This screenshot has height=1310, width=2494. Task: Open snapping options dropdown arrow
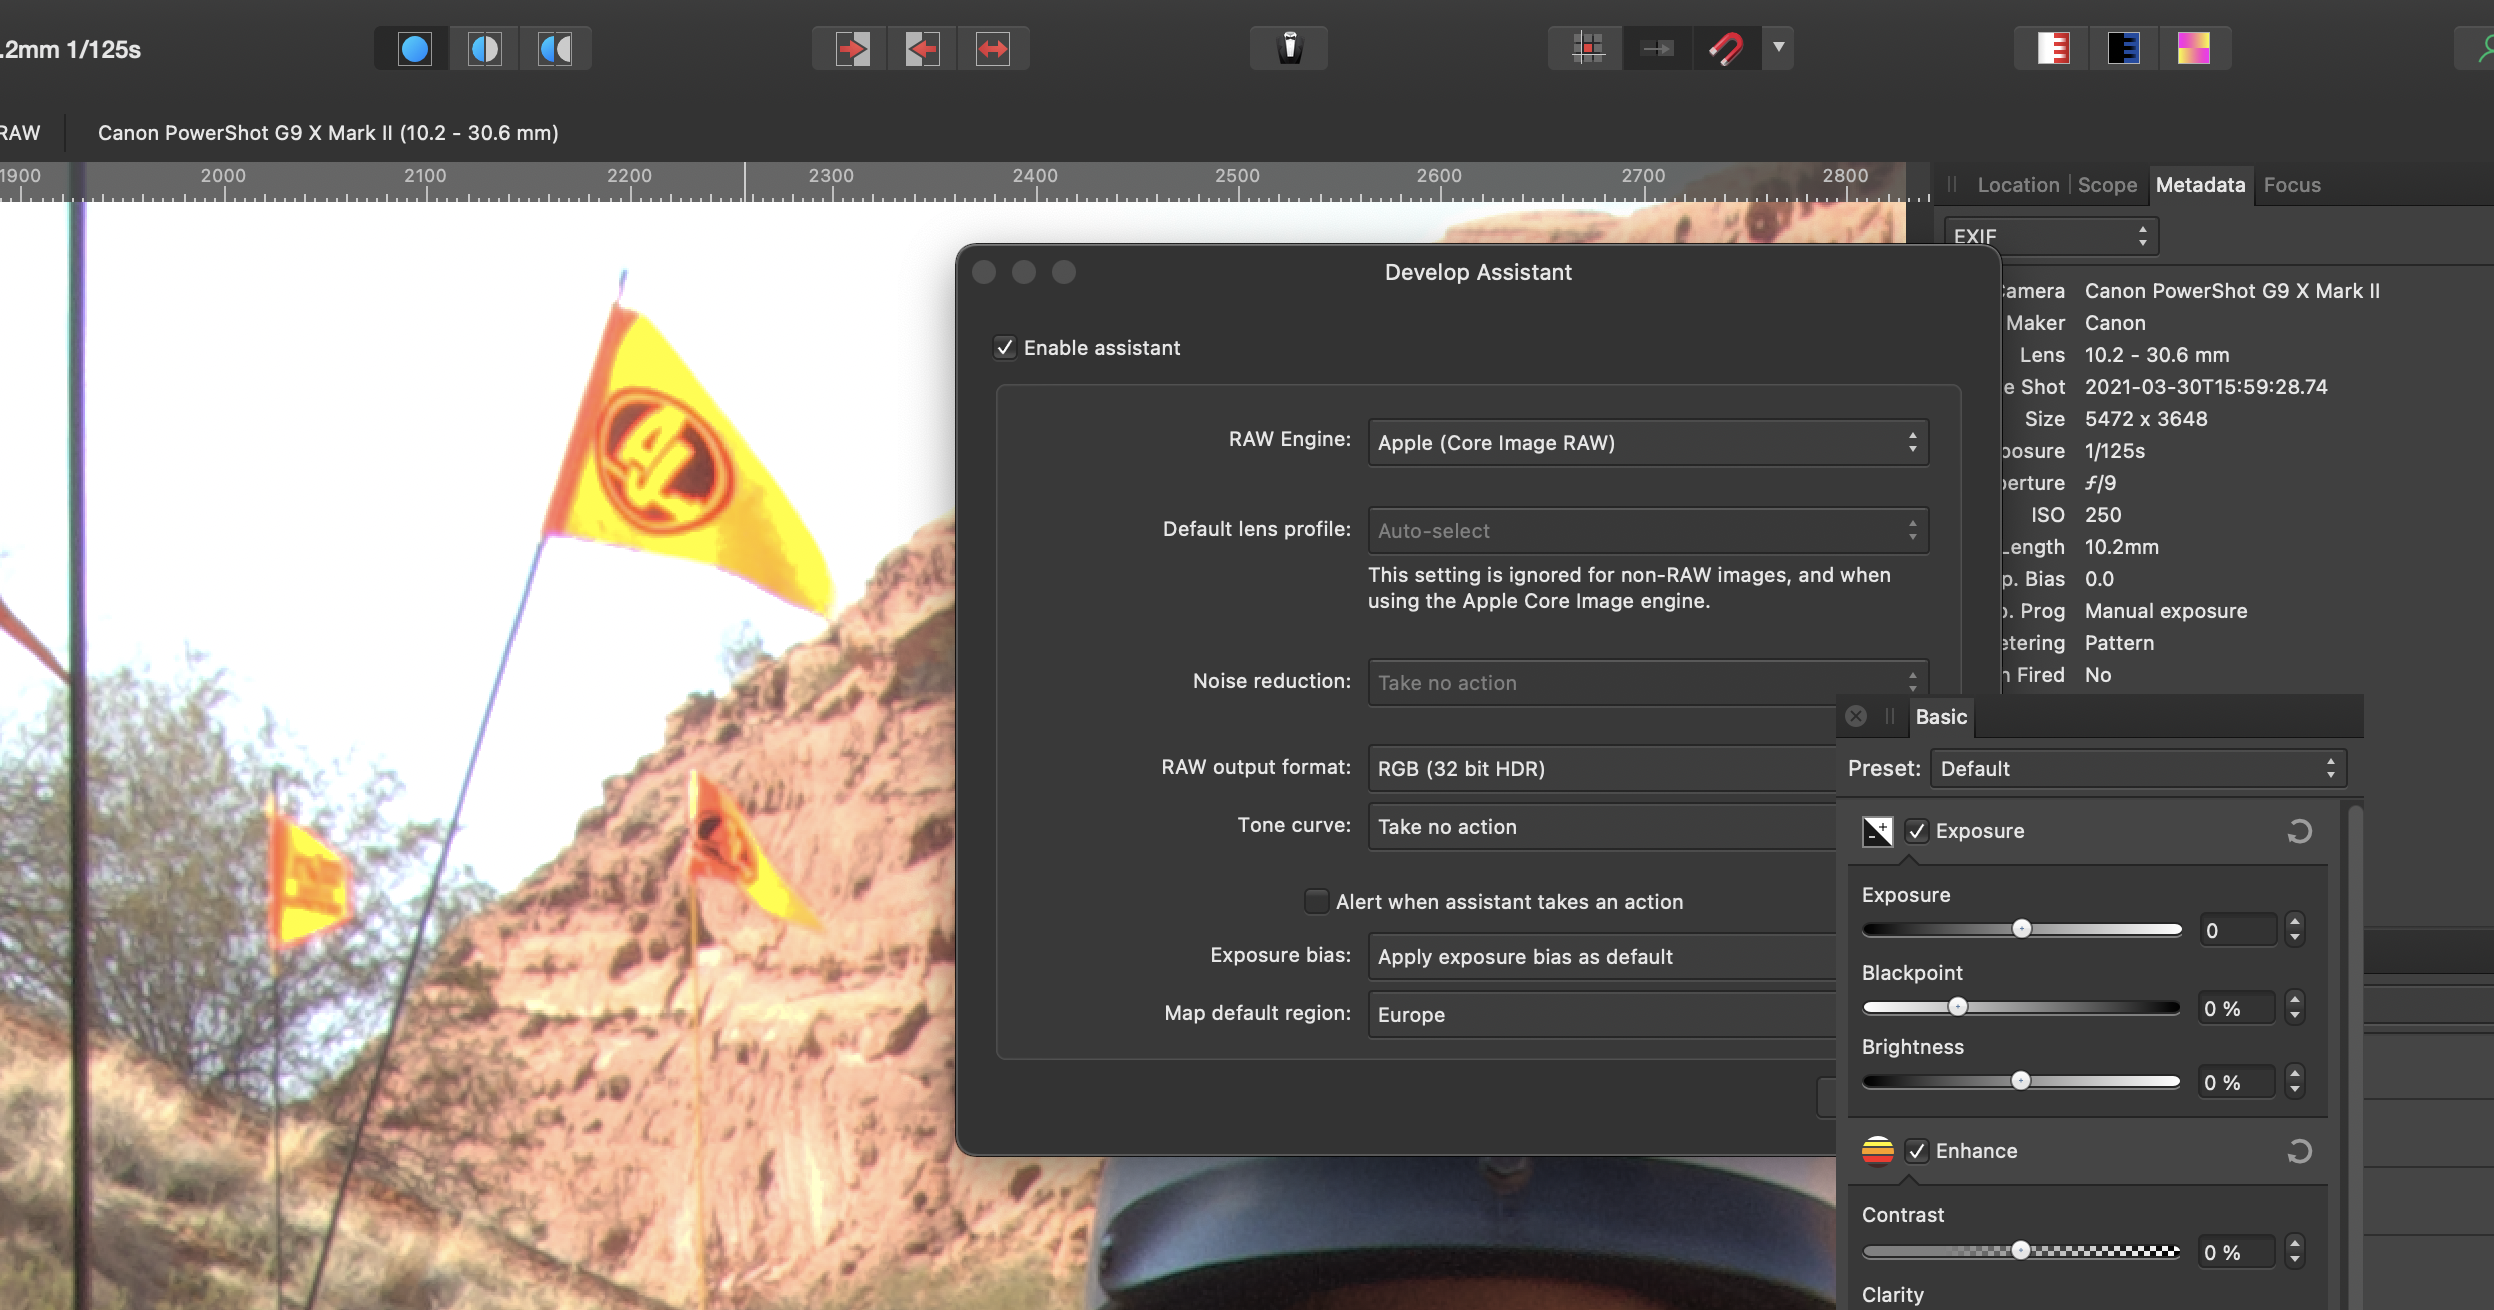click(1778, 47)
